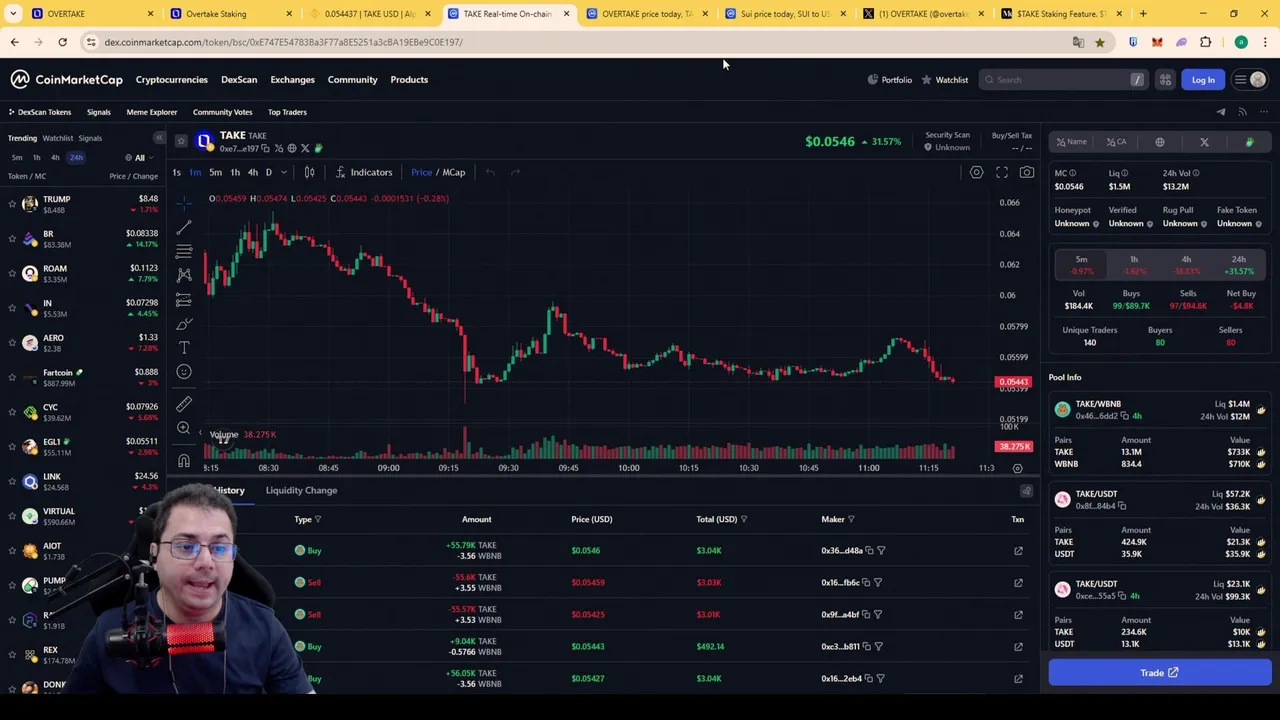Viewport: 1280px width, 720px height.
Task: Open the DexScan menu
Action: 239,80
